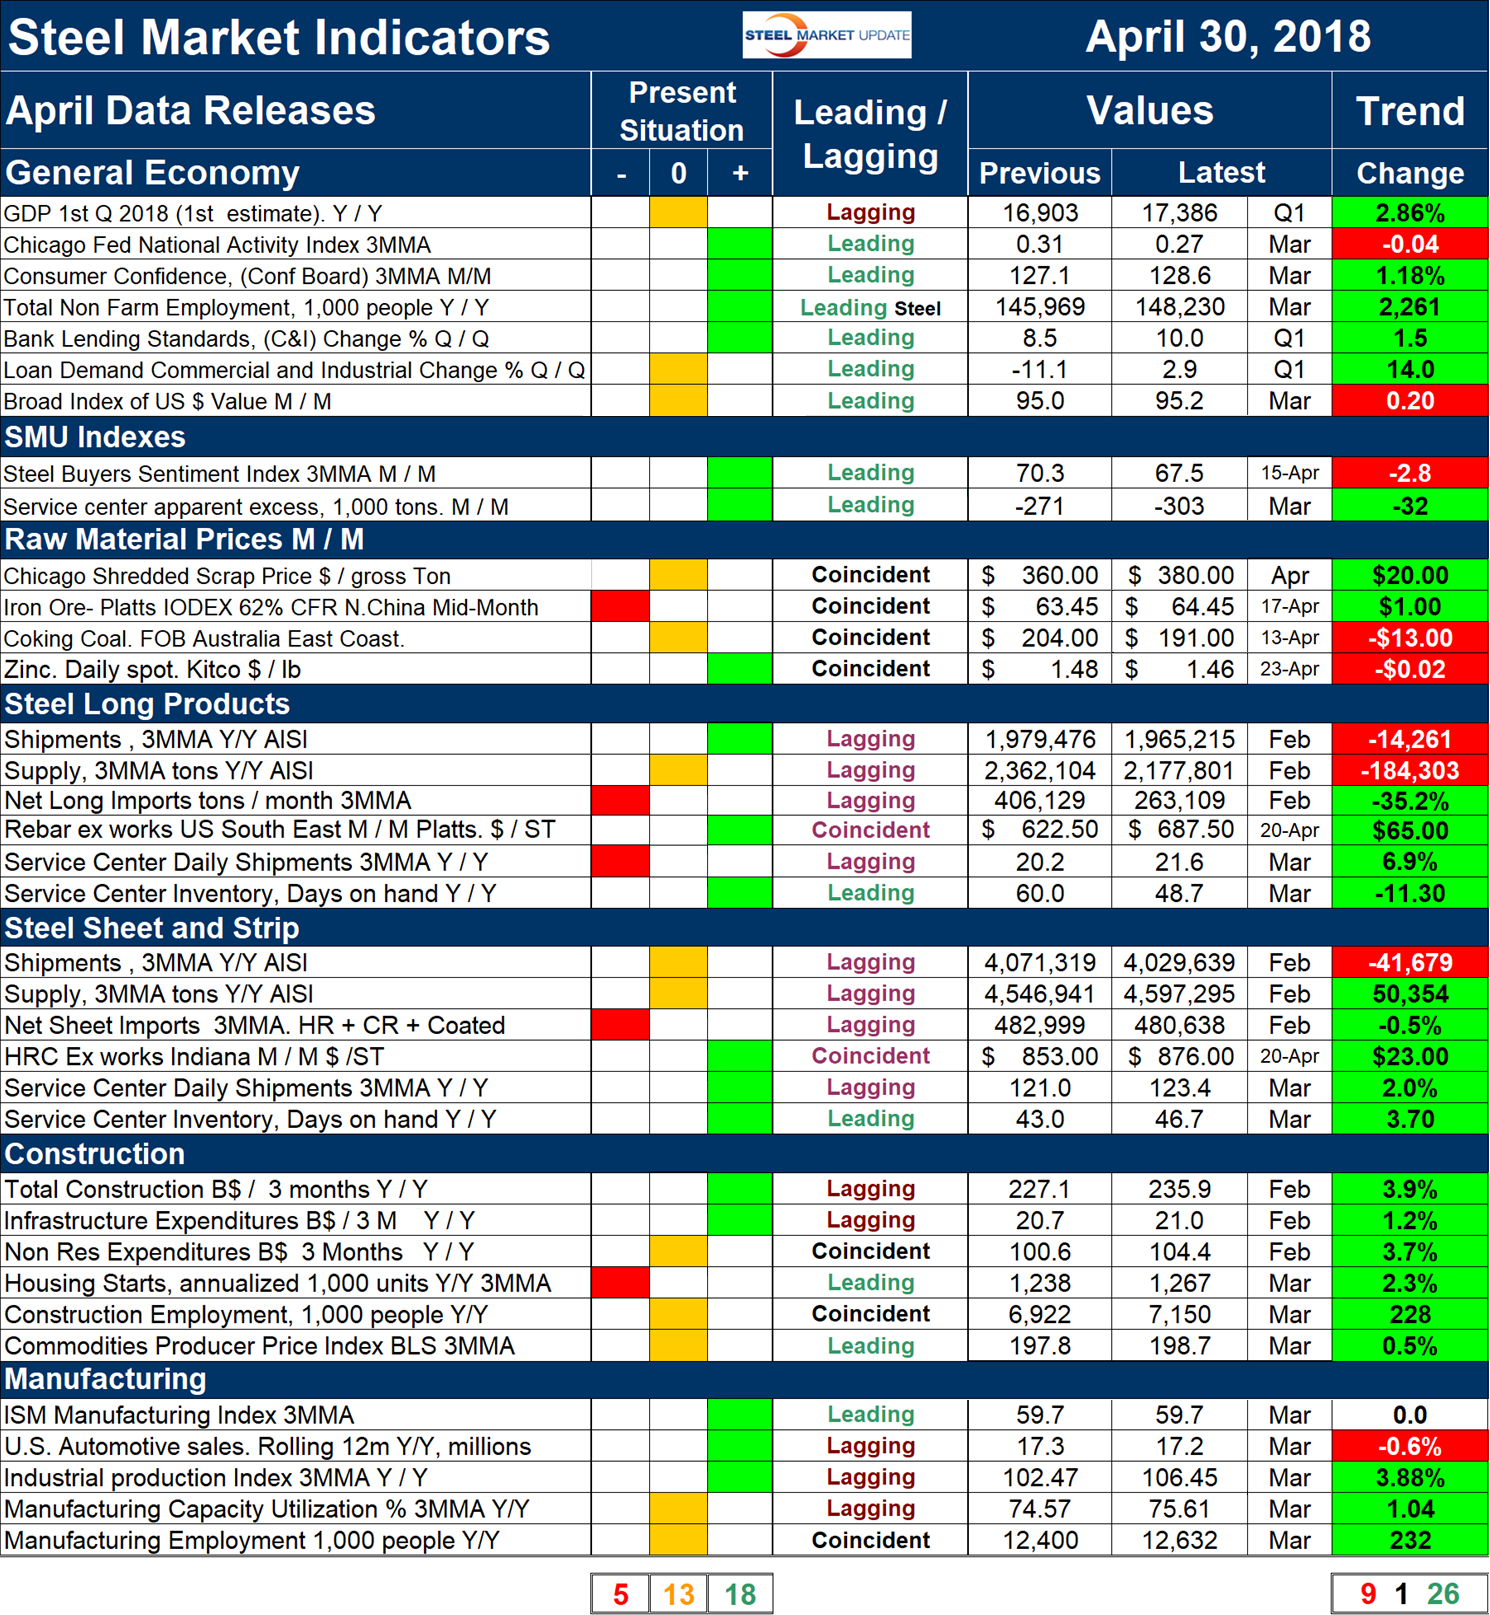Click the Previous column header
The image size is (1490, 1615).
point(1039,173)
